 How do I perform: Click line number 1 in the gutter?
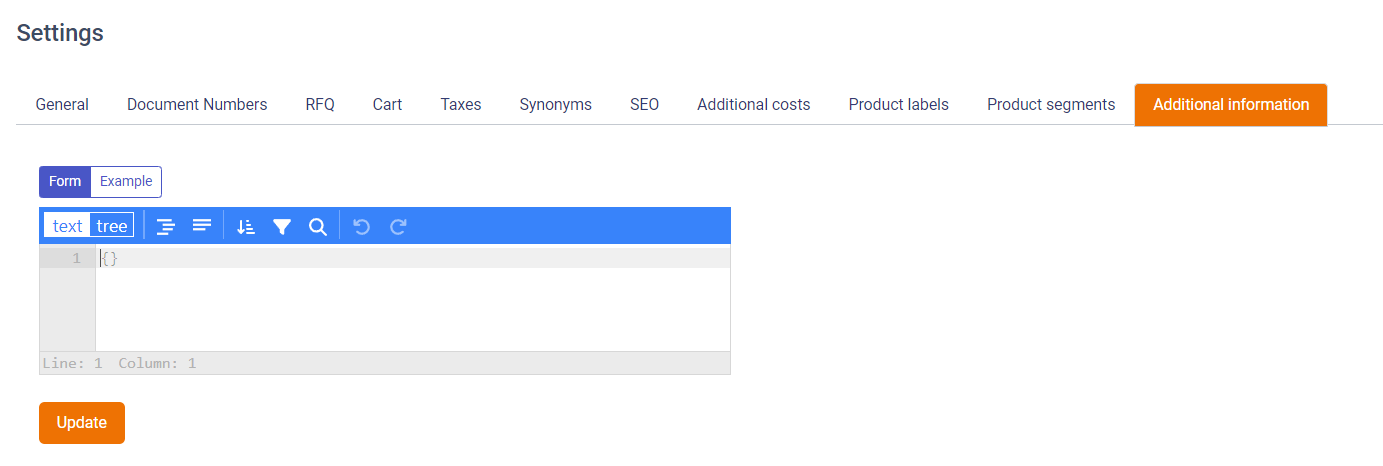click(x=76, y=259)
